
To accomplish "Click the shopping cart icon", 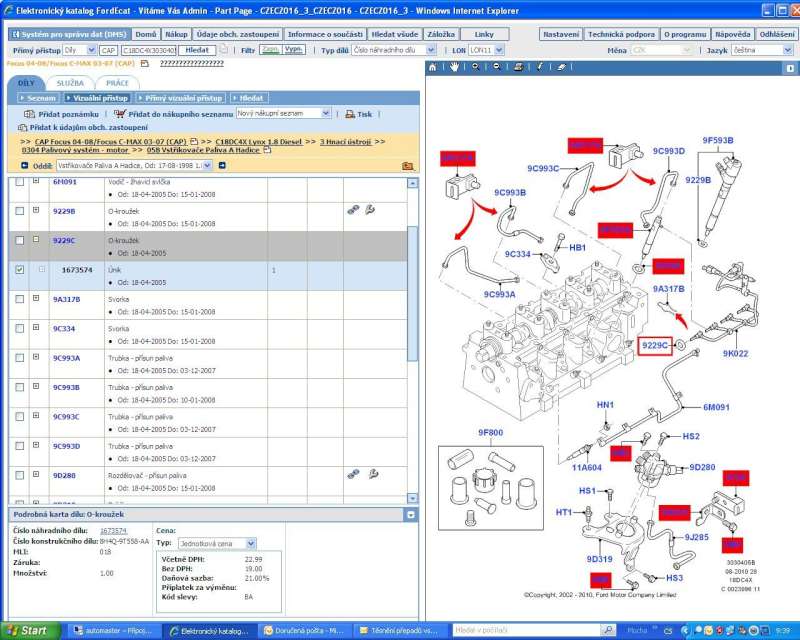I will coord(120,115).
